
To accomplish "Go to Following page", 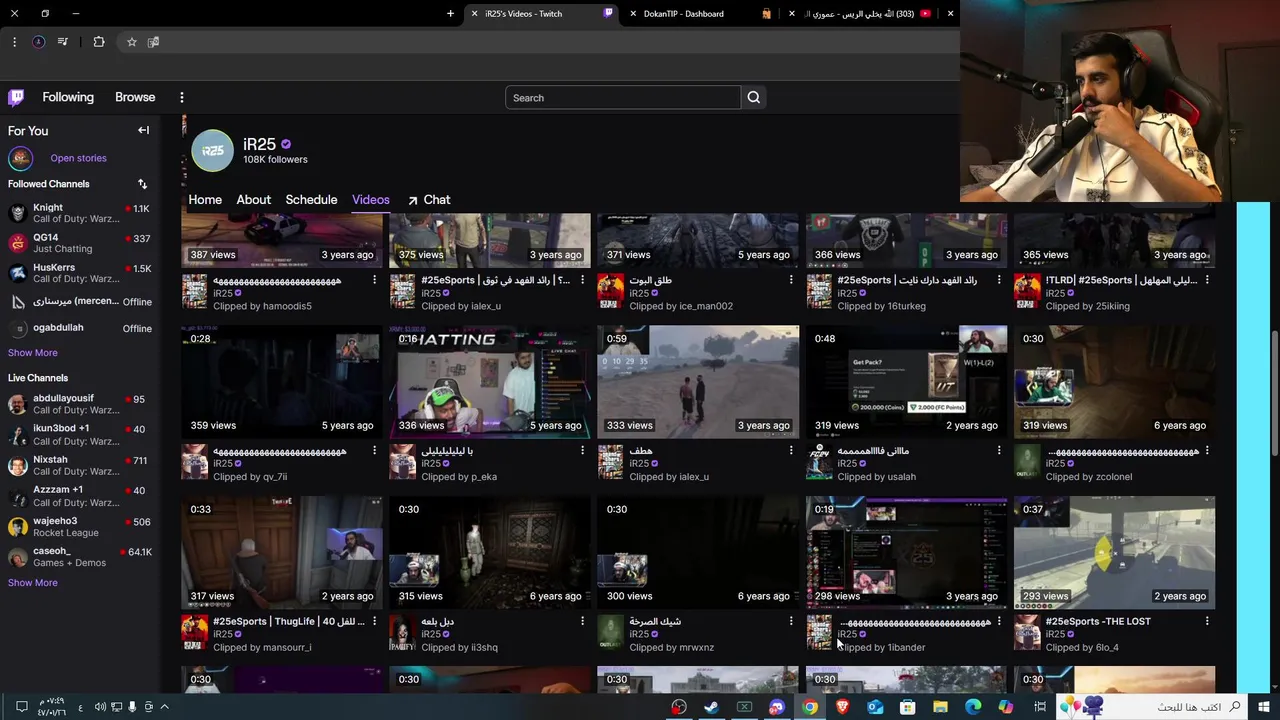I will click(x=68, y=97).
